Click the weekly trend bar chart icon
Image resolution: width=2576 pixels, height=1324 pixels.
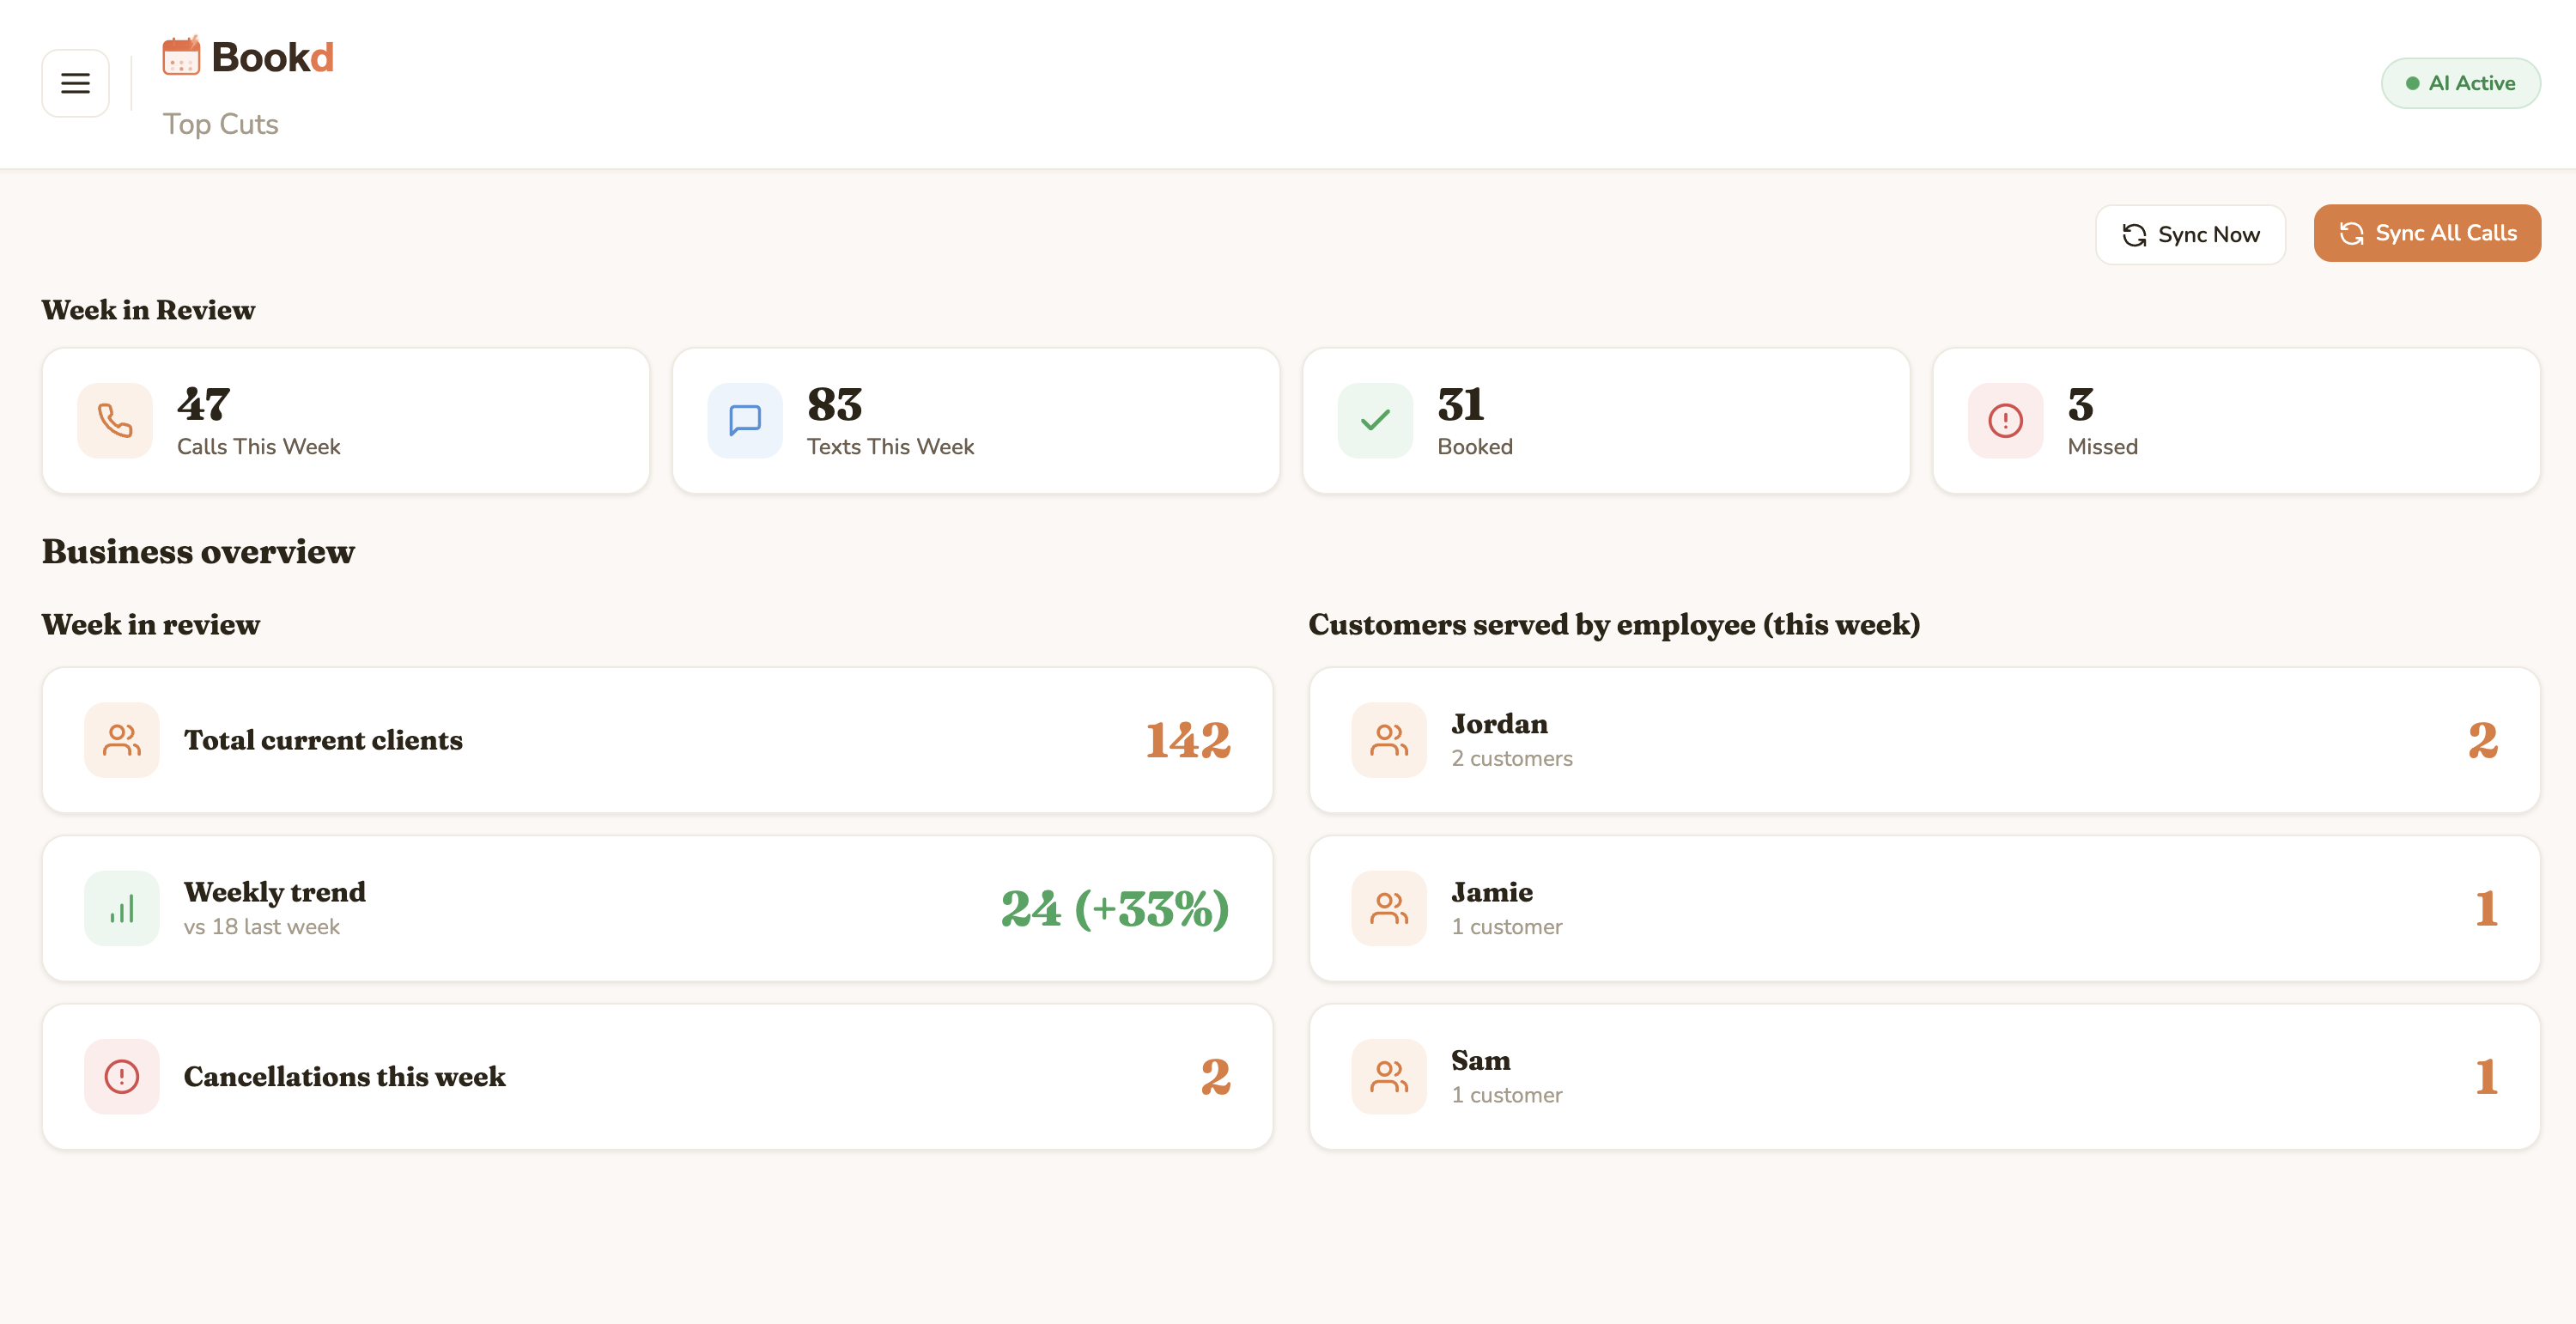[x=122, y=909]
